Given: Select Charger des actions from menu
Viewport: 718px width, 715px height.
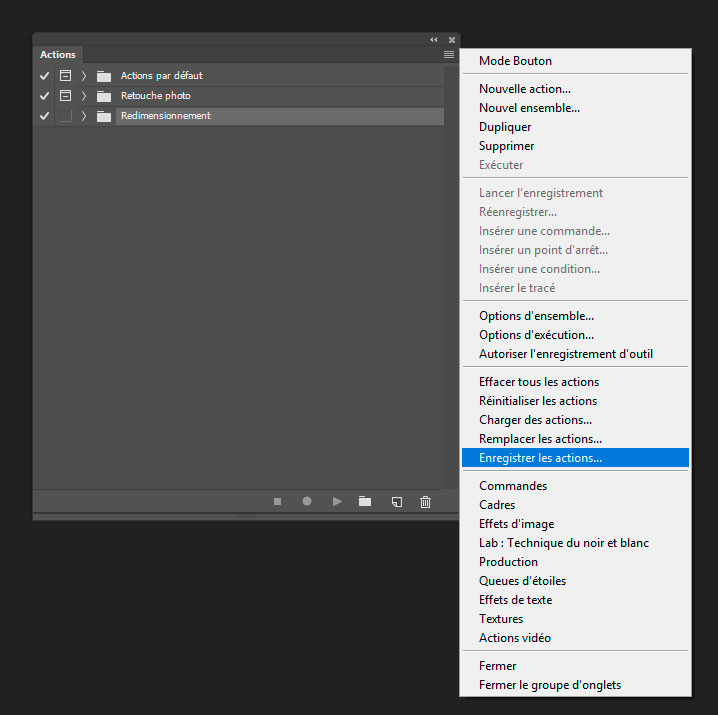Looking at the screenshot, I should coord(535,420).
